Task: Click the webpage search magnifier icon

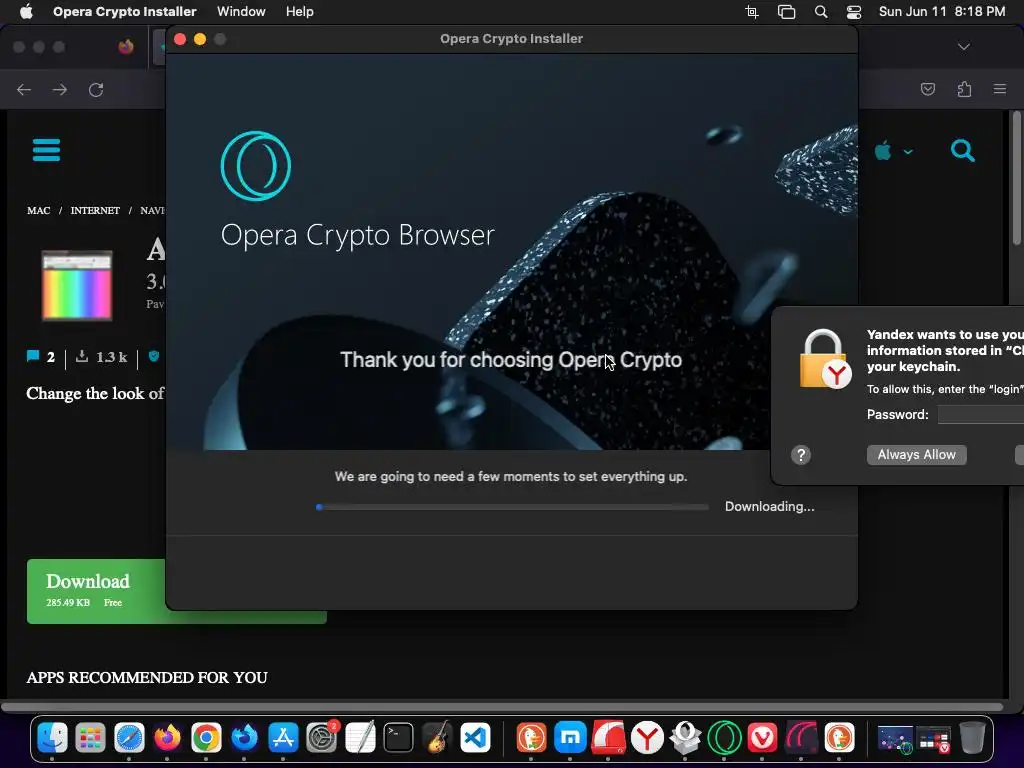Action: 963,151
